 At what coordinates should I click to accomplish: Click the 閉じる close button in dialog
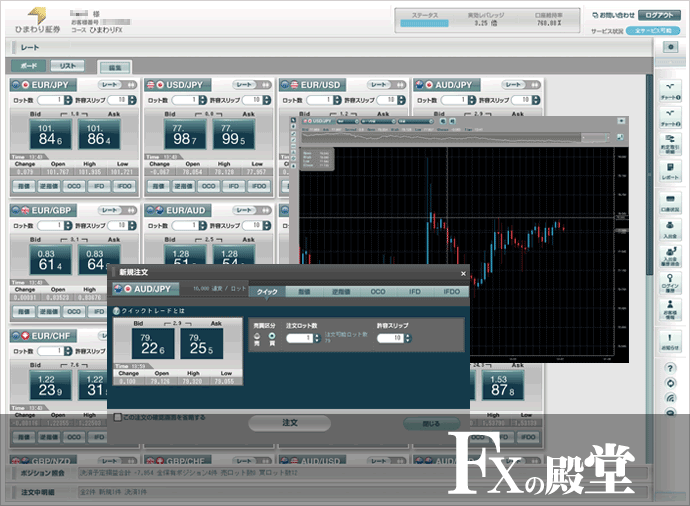[431, 424]
